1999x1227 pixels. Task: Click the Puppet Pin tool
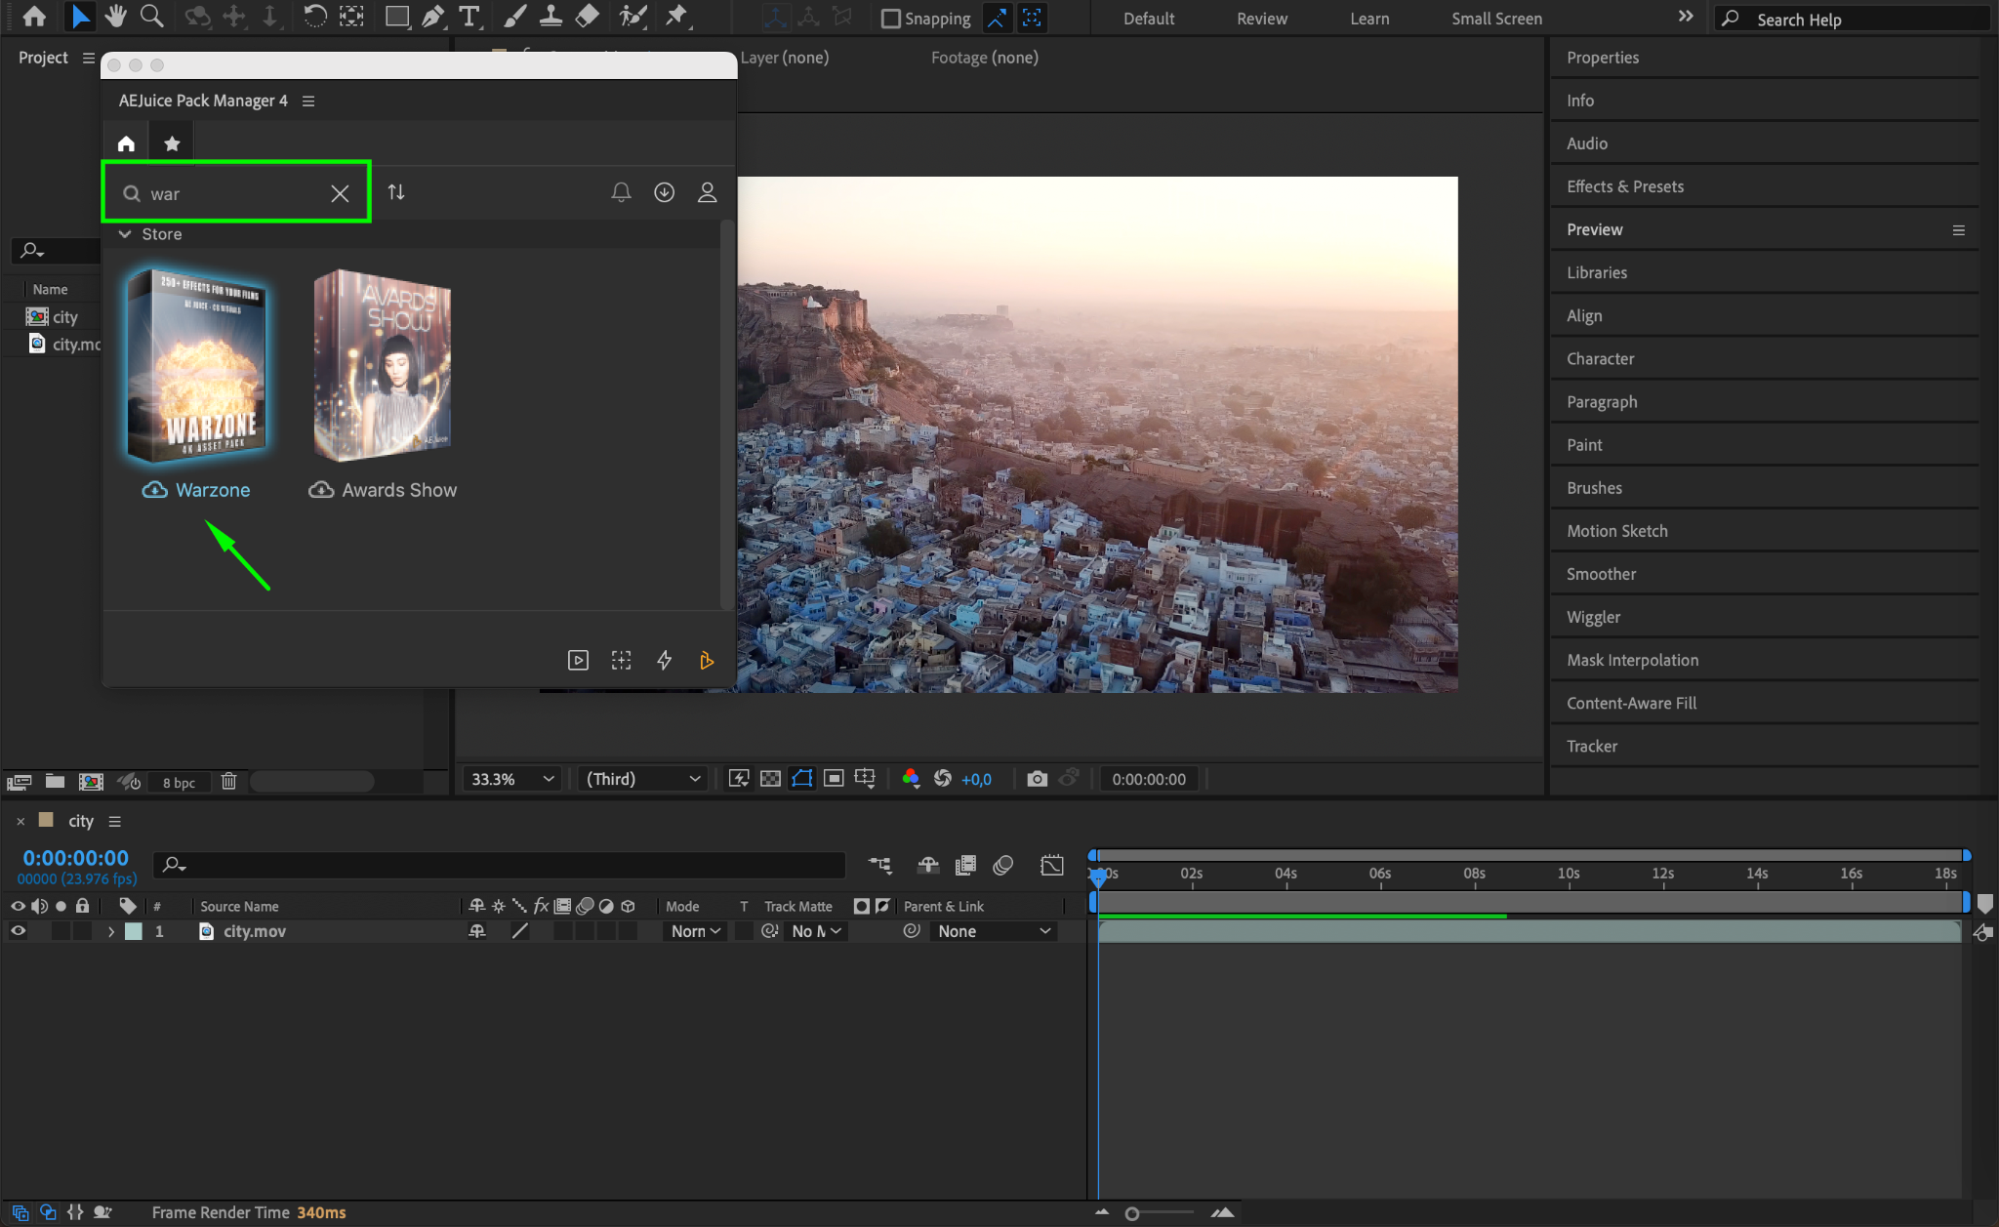pyautogui.click(x=677, y=16)
